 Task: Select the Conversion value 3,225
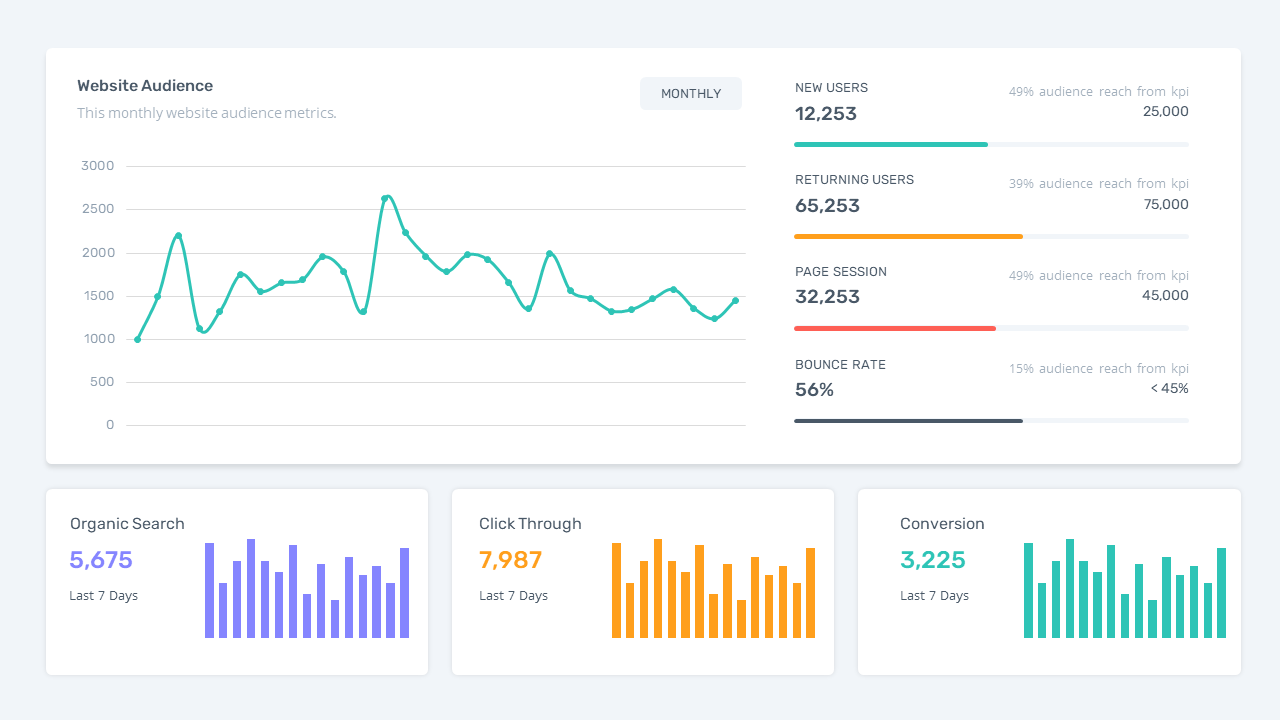click(933, 560)
